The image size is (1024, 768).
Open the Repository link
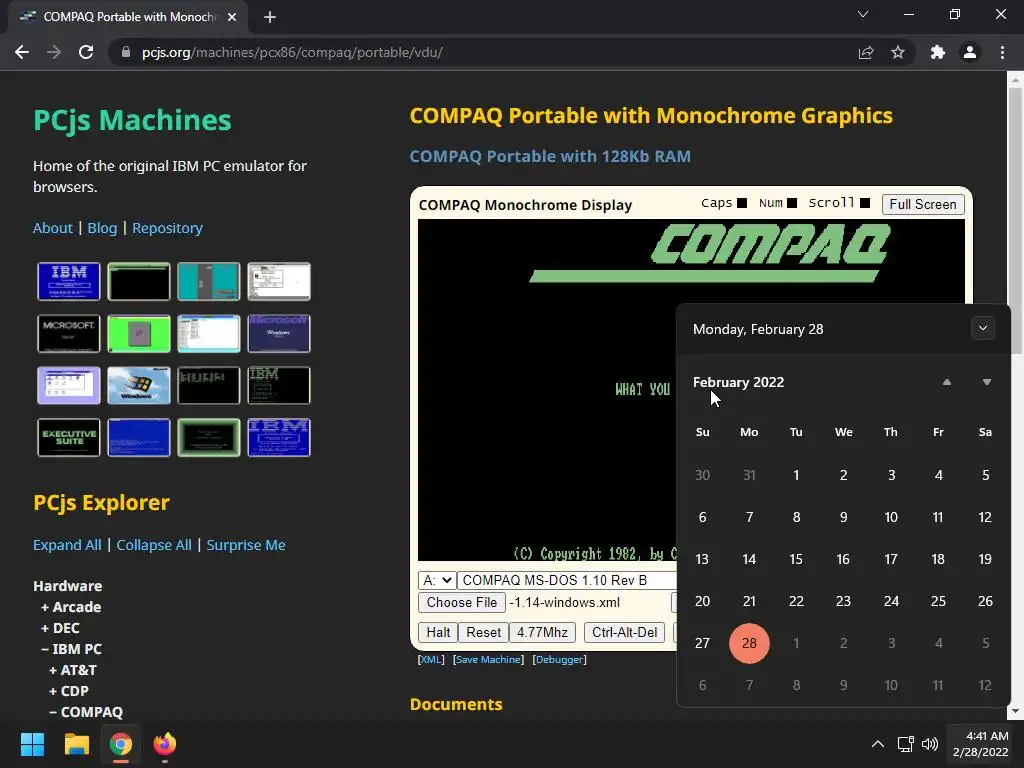click(x=167, y=228)
